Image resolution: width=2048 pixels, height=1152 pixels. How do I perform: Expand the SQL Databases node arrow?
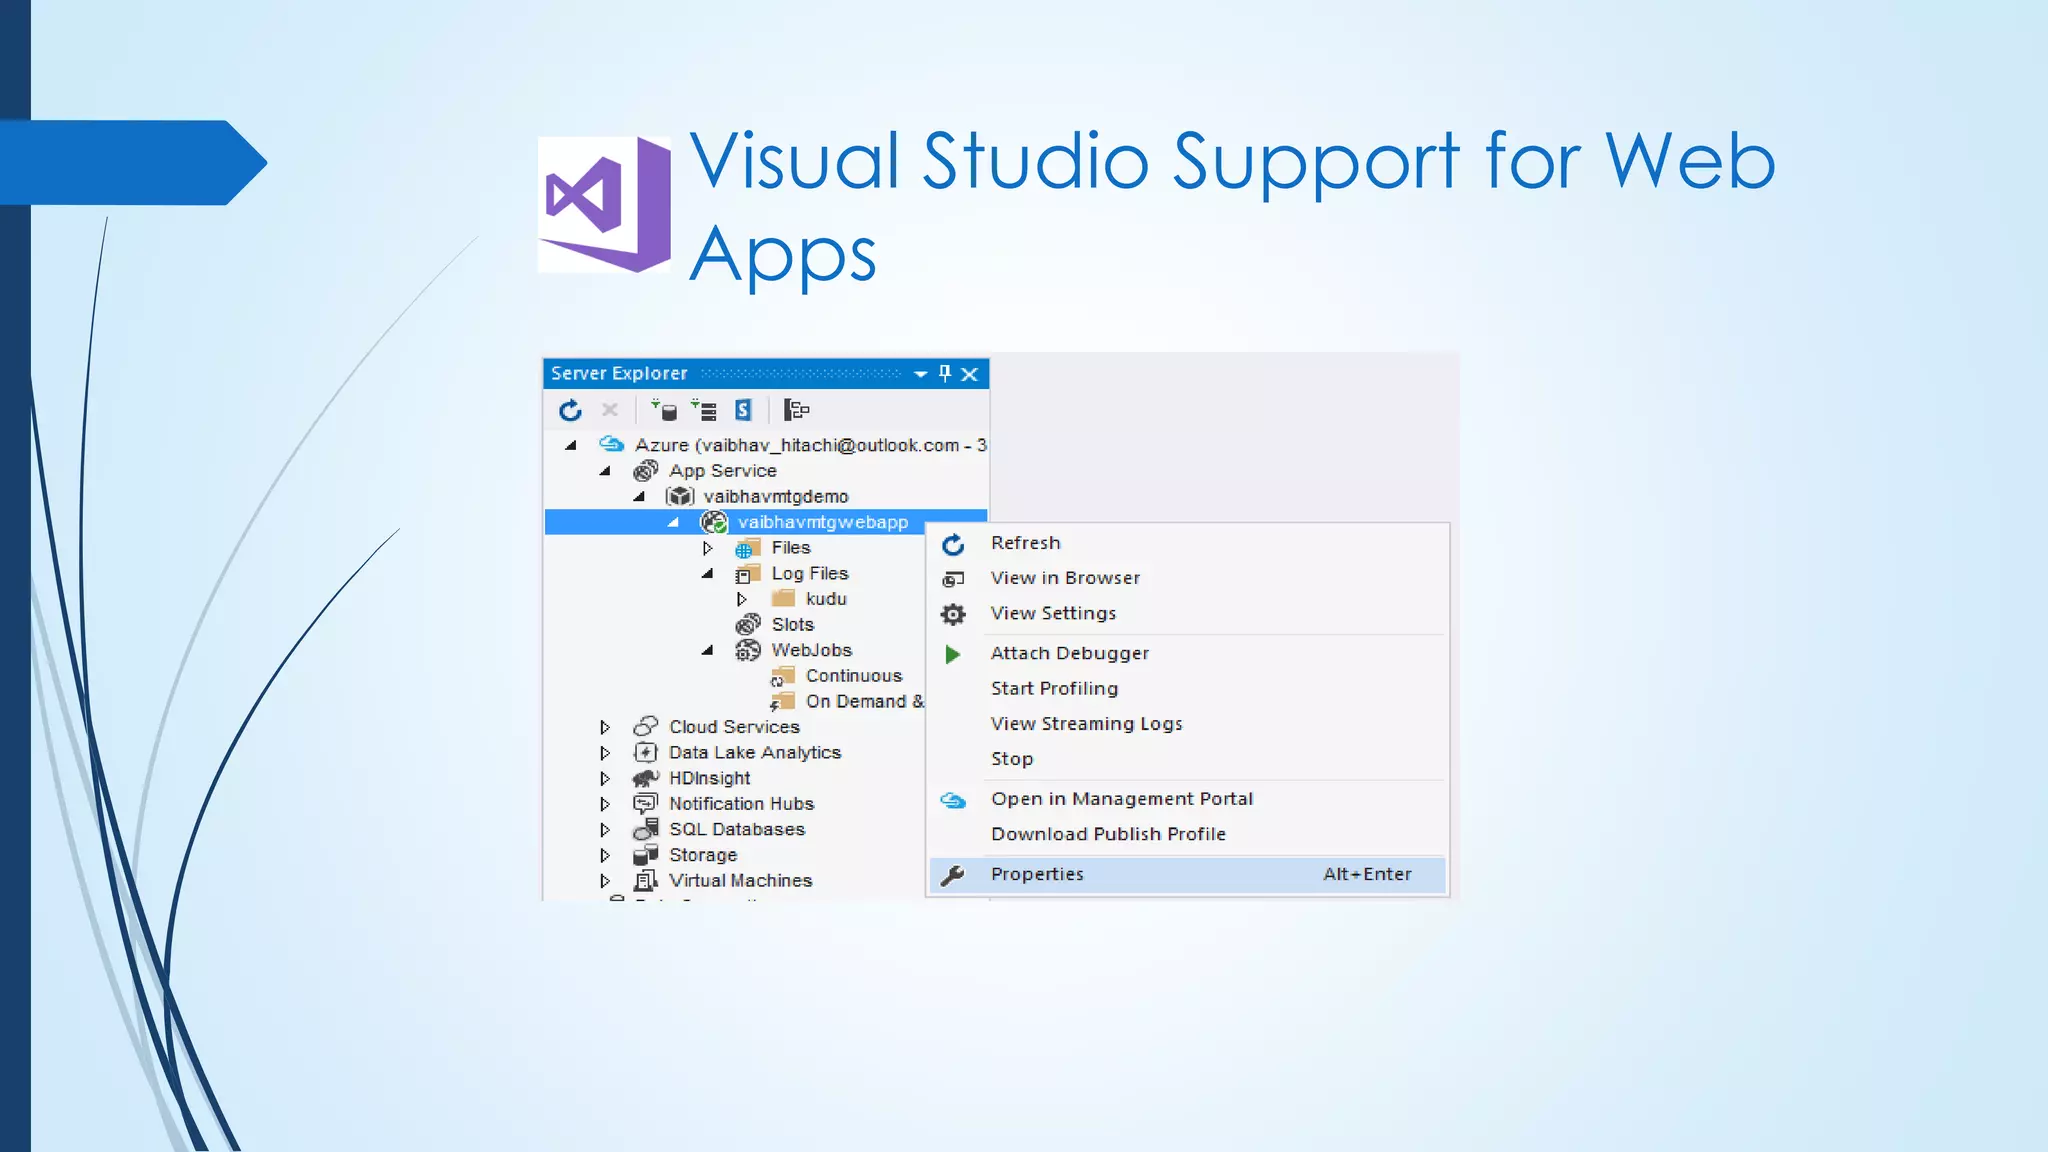coord(605,829)
